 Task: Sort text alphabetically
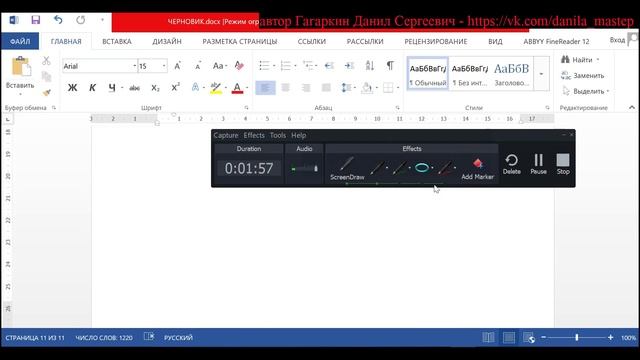click(370, 66)
